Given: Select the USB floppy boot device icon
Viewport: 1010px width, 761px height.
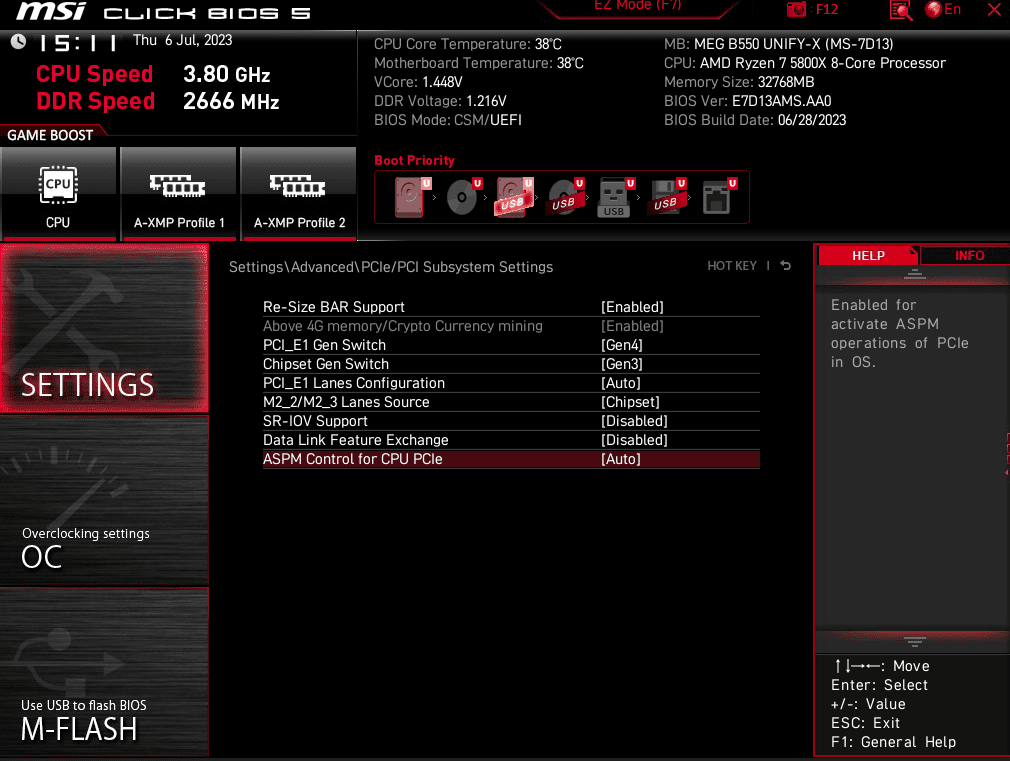Looking at the screenshot, I should (668, 197).
